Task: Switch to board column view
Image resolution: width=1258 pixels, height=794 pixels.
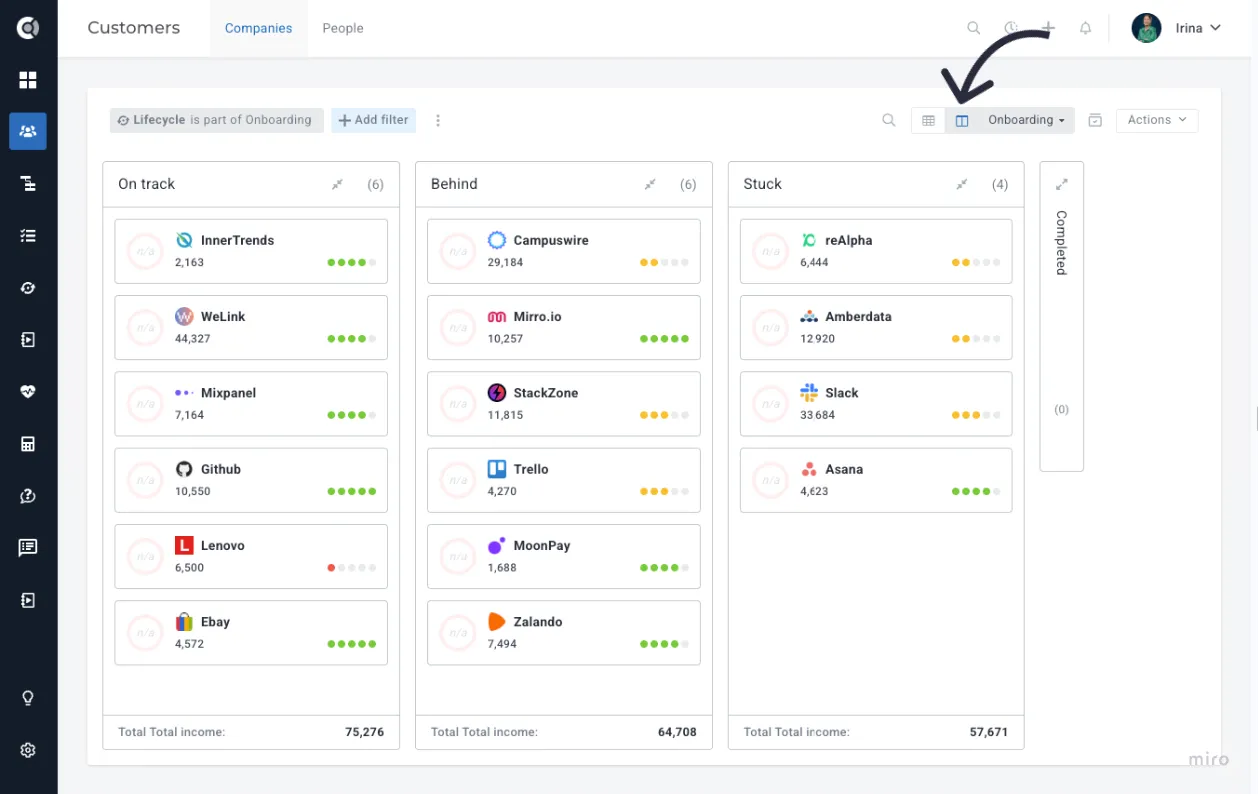Action: pos(962,120)
